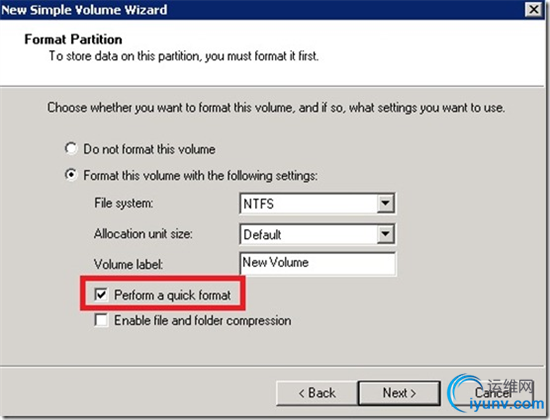Click the "Volume label:" label text
This screenshot has width=550, height=420.
128,264
